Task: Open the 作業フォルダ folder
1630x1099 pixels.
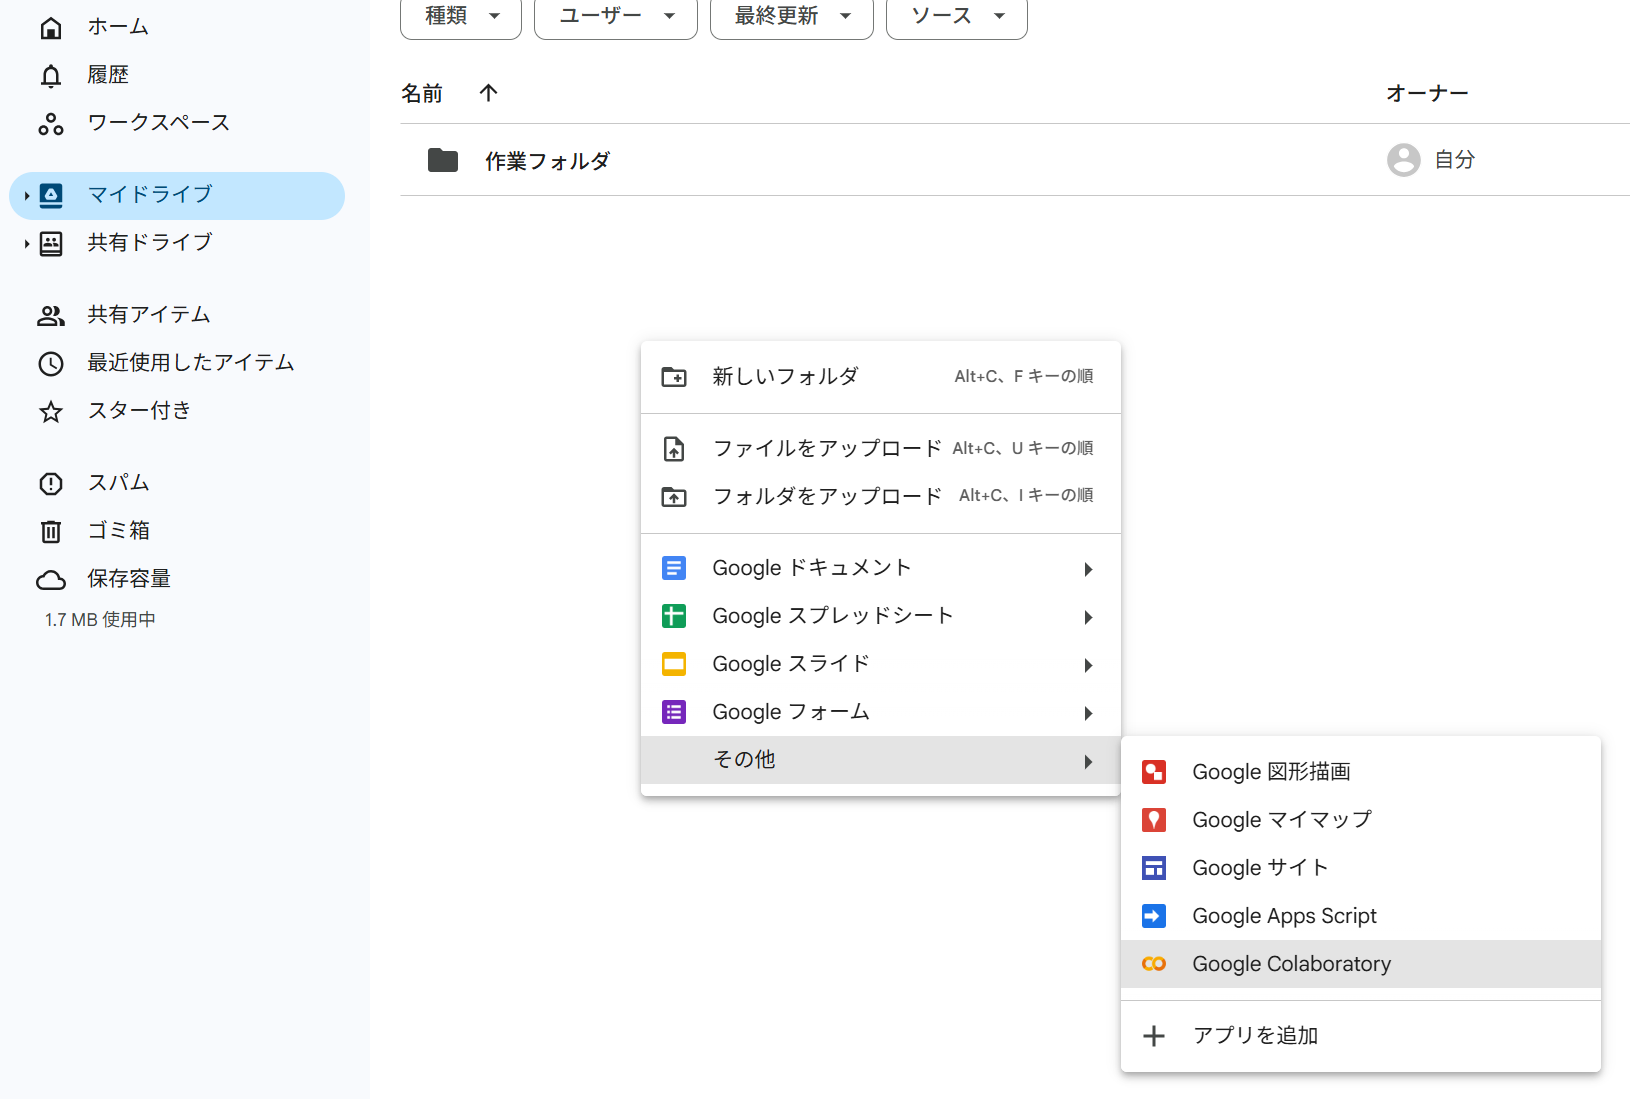Action: (x=547, y=160)
